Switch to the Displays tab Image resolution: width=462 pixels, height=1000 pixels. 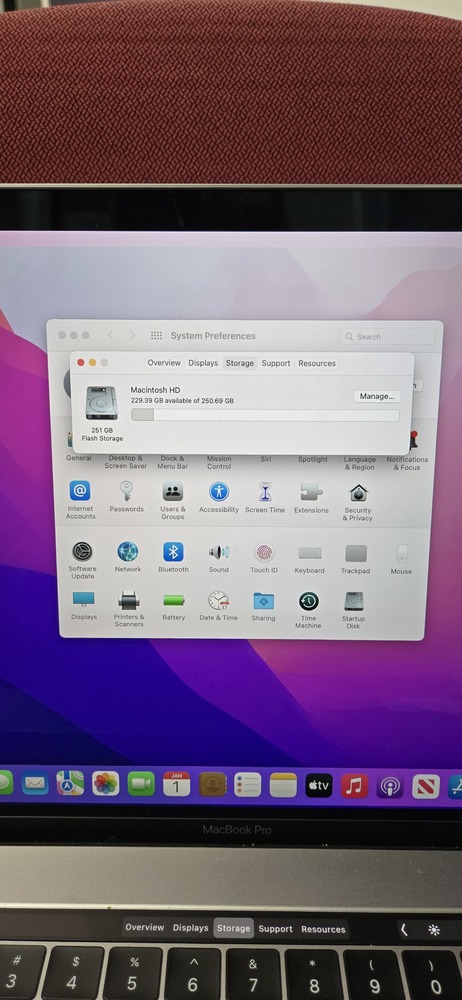[203, 363]
